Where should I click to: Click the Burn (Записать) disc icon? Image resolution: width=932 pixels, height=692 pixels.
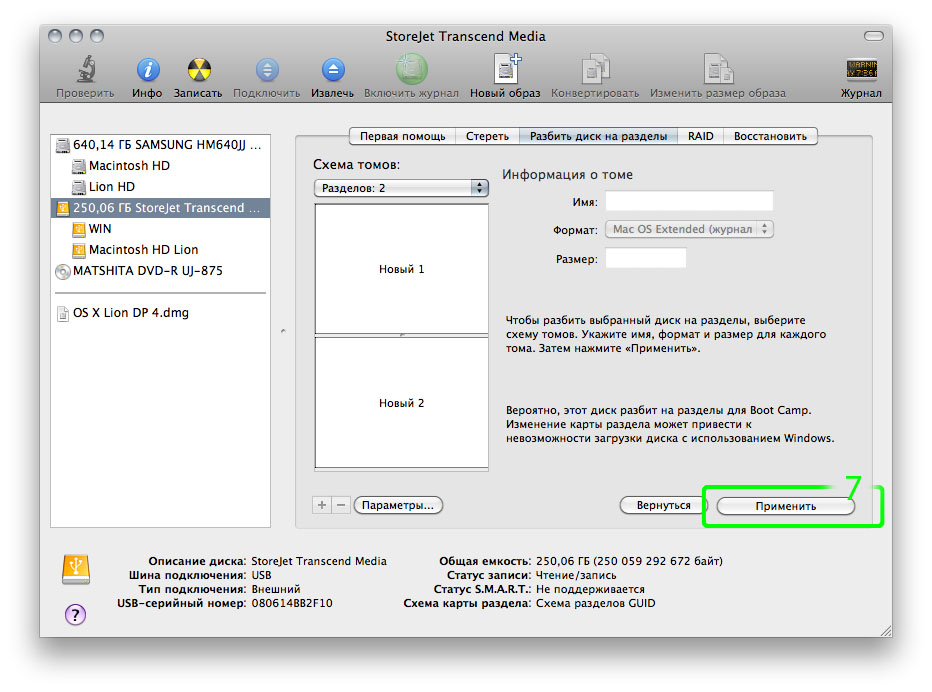pyautogui.click(x=199, y=71)
